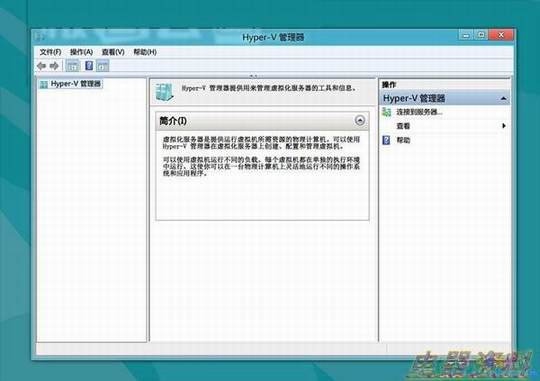Open the 帮助(H) menu
The width and height of the screenshot is (540, 381).
pos(145,52)
